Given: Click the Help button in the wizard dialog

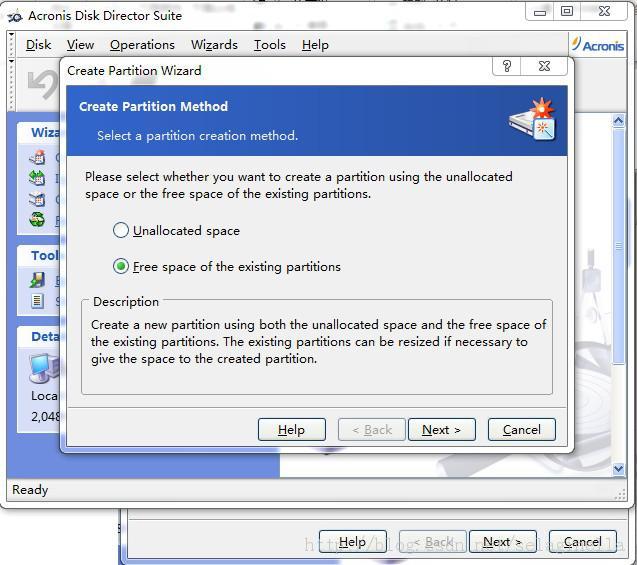Looking at the screenshot, I should click(x=292, y=429).
